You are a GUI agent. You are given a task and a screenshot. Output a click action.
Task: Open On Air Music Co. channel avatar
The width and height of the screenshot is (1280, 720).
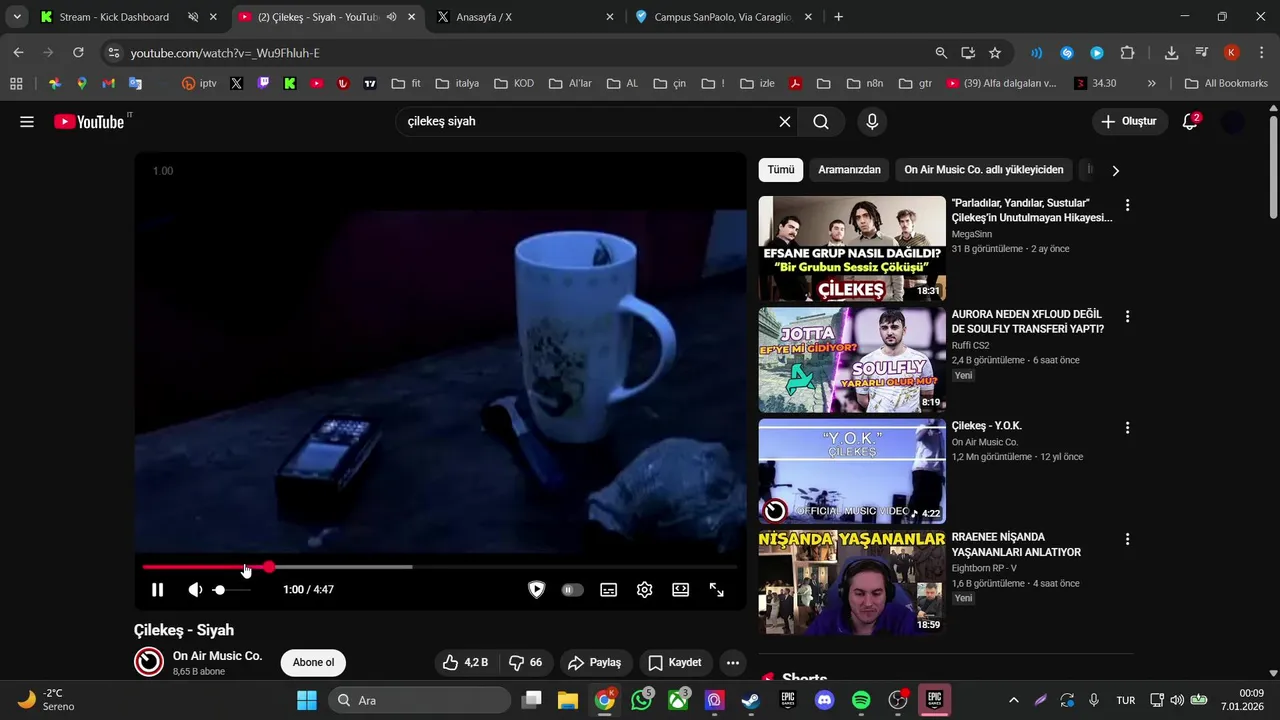pos(149,662)
